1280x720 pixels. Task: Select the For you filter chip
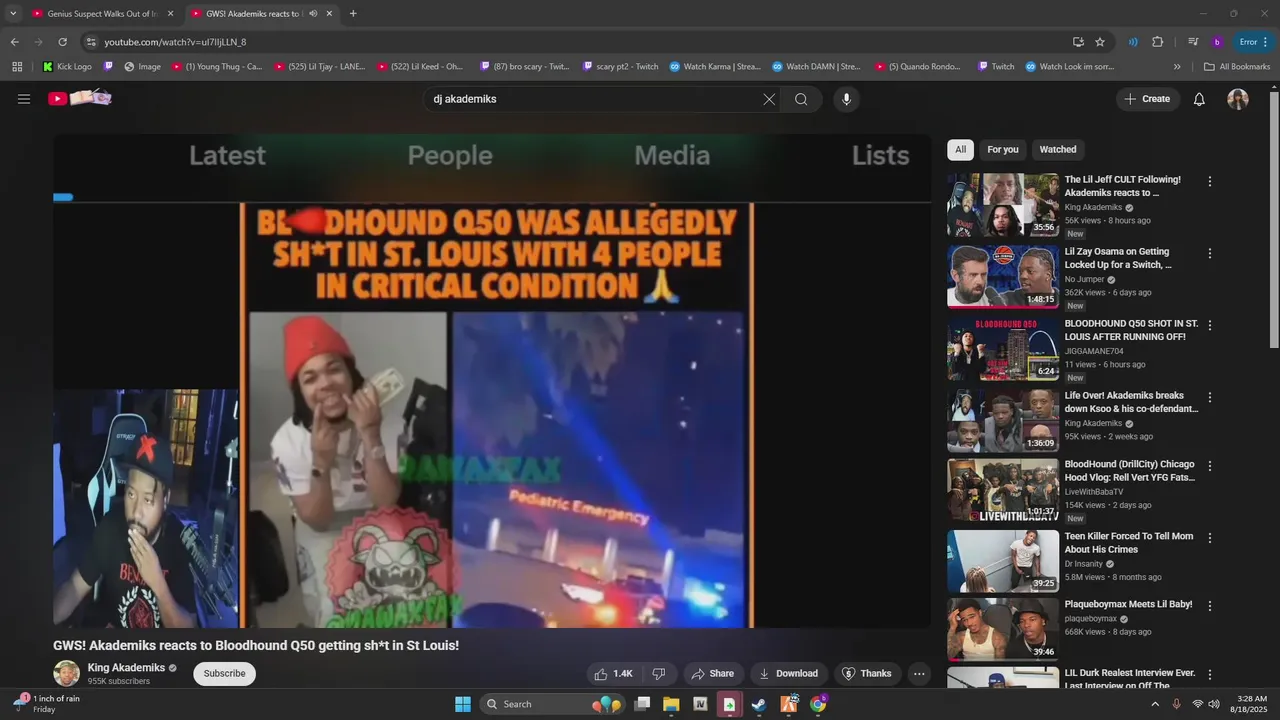pyautogui.click(x=1003, y=150)
